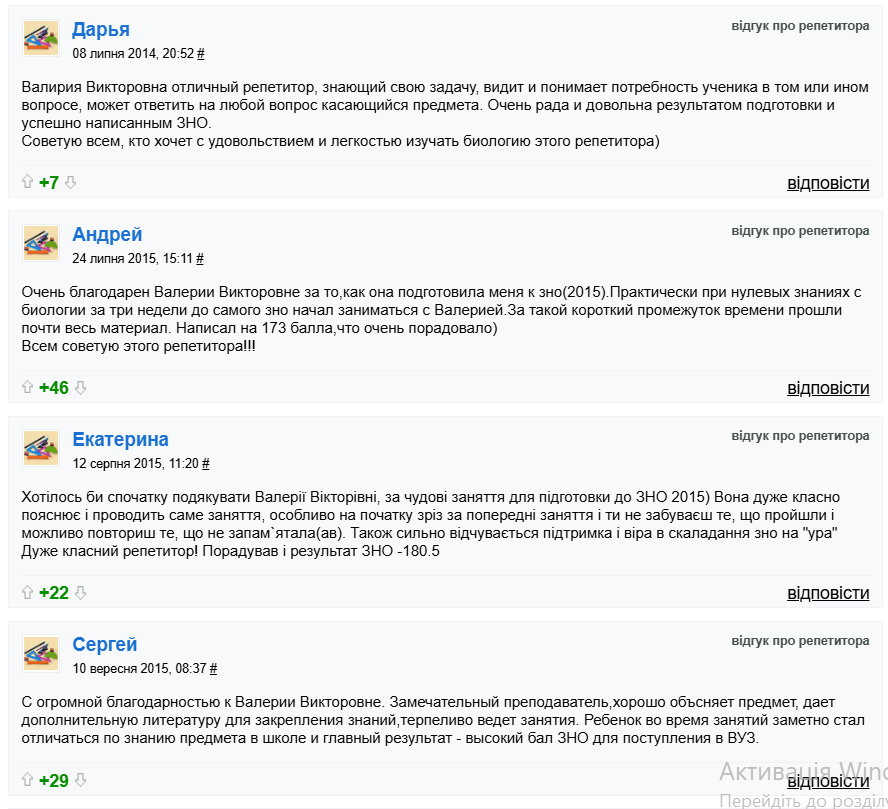Image resolution: width=888 pixels, height=809 pixels.
Task: Open permalink # of 12 серпня 2015 review
Action: [206, 464]
